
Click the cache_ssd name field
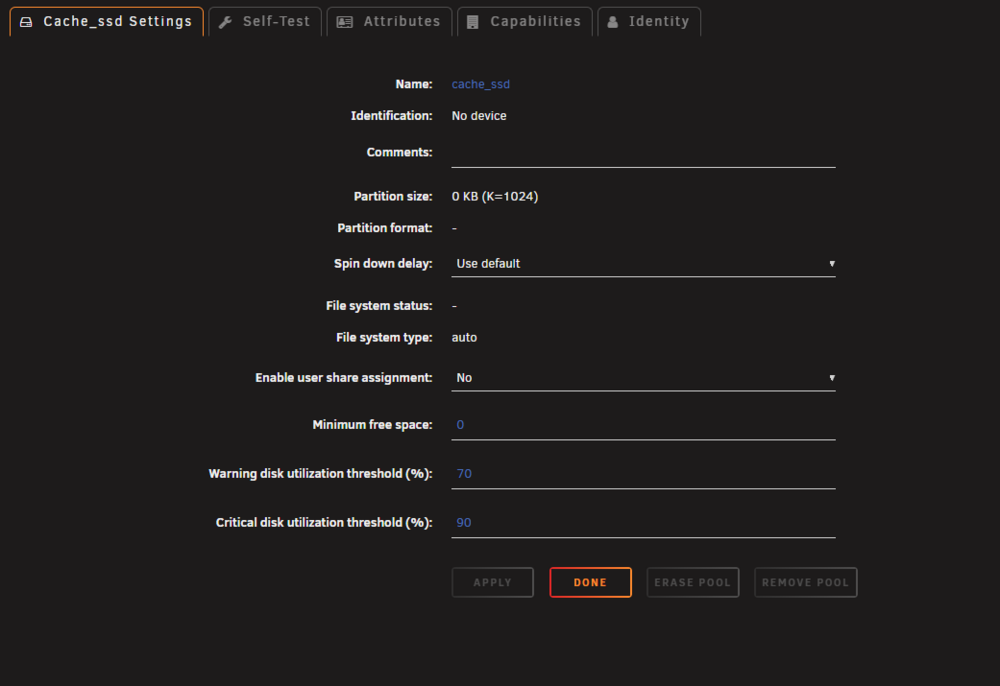[481, 84]
